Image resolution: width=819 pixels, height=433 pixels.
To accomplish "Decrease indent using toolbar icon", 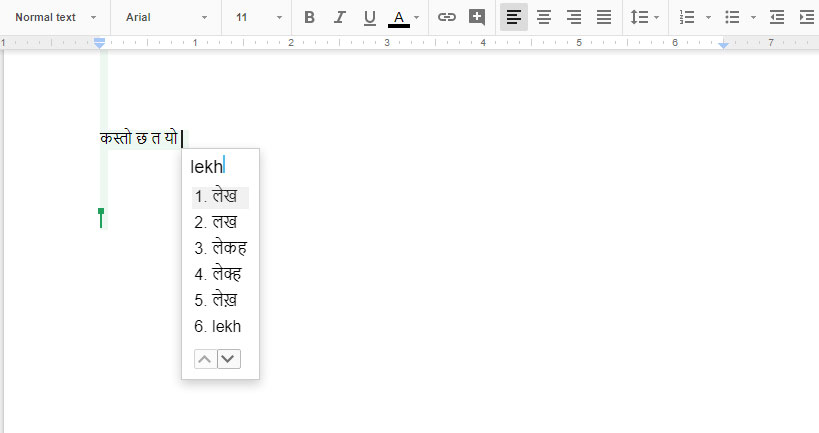I will tap(777, 17).
